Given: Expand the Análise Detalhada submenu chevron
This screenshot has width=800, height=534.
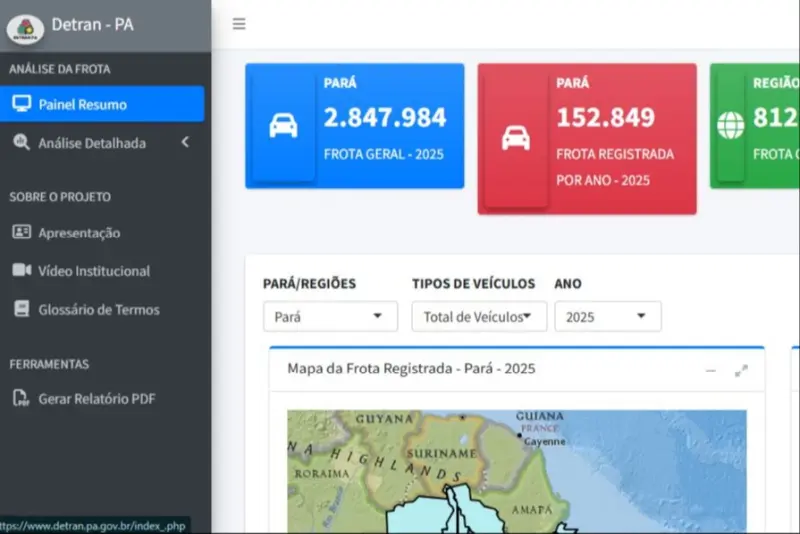Looking at the screenshot, I should 185,143.
